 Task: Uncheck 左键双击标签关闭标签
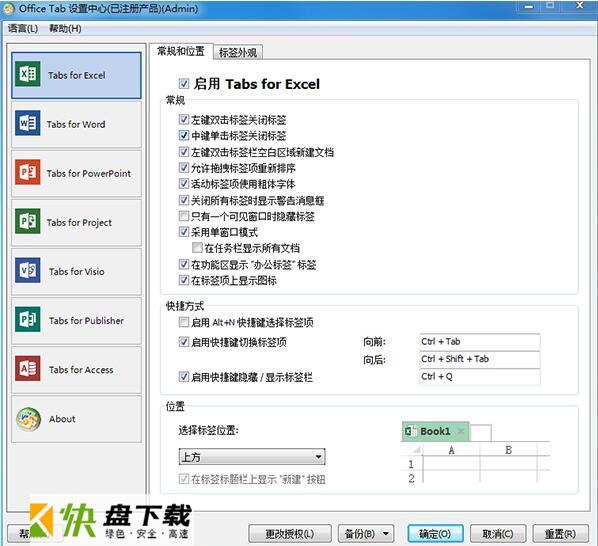coord(183,119)
